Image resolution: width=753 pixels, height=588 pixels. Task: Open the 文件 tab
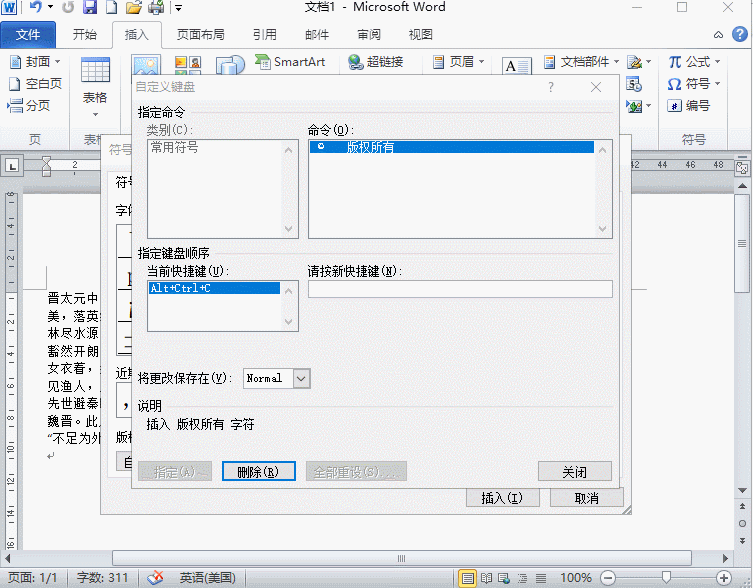coord(28,35)
